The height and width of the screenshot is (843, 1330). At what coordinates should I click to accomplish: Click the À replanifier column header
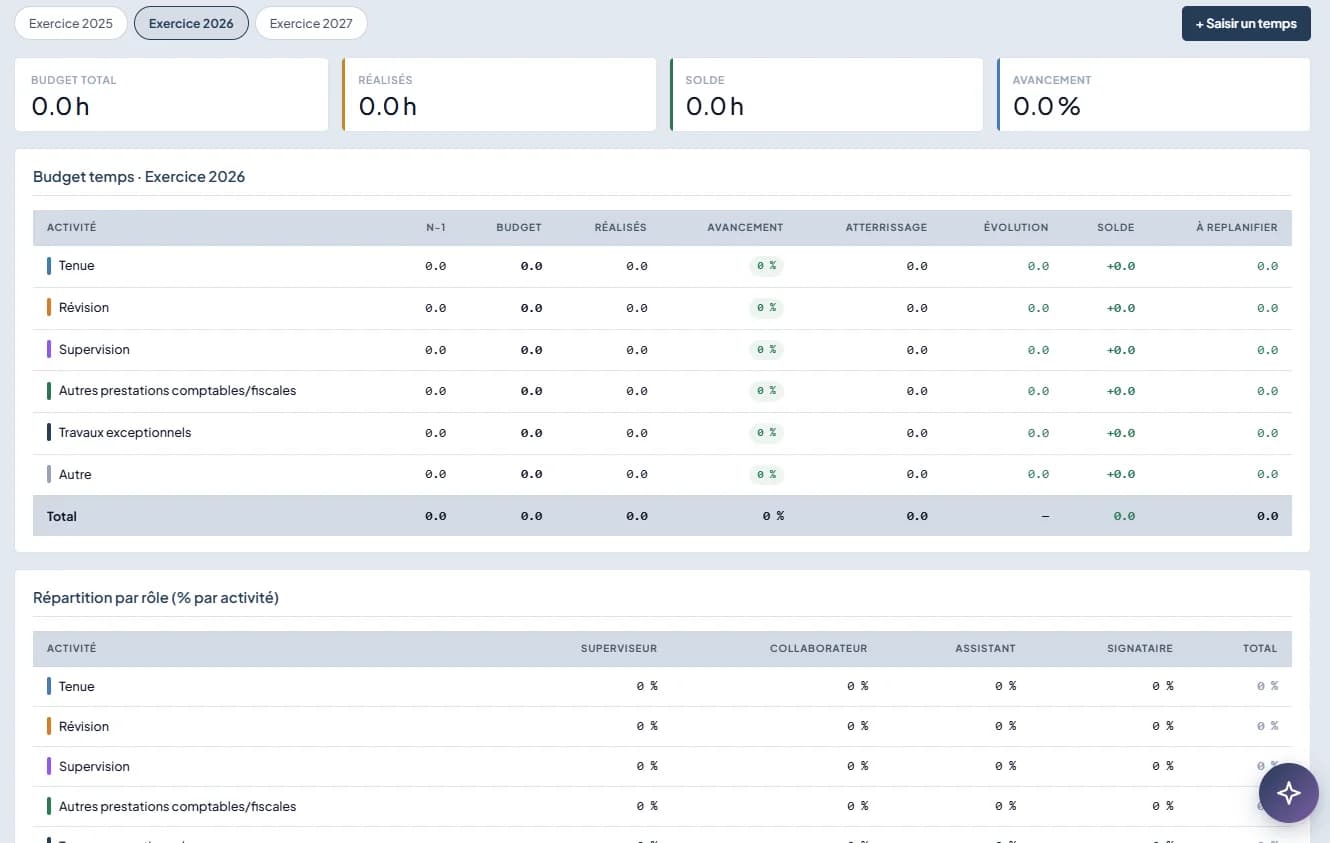[1237, 227]
